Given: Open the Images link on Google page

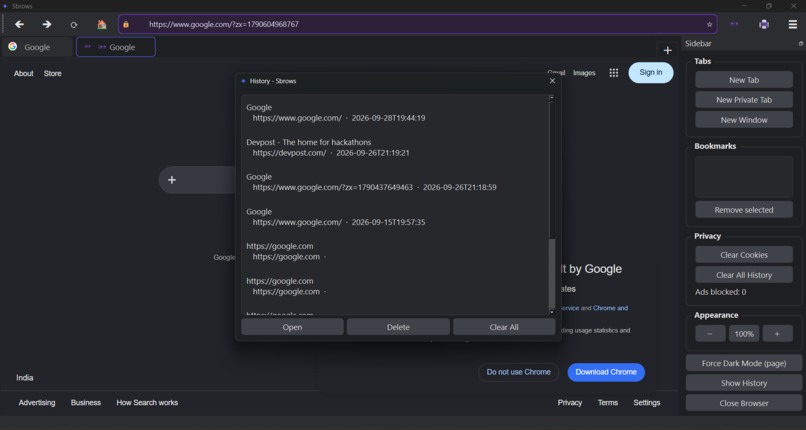Looking at the screenshot, I should 584,73.
